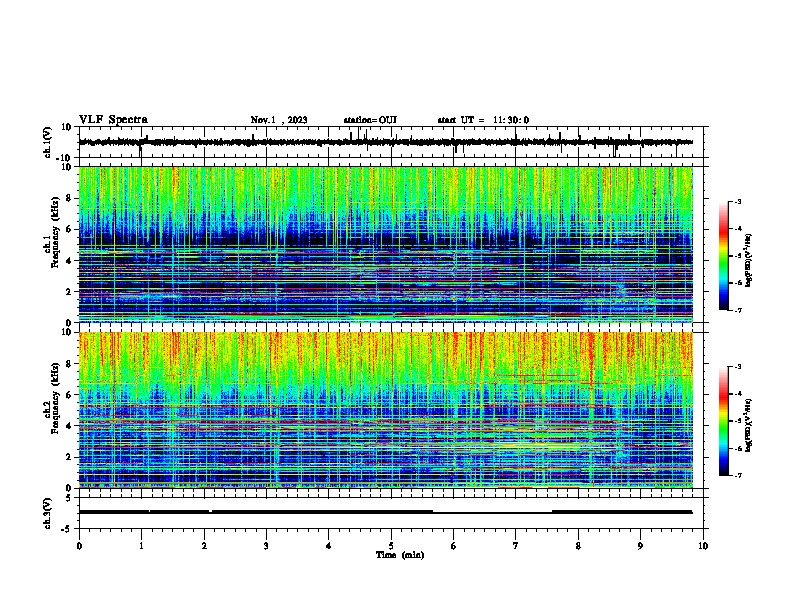792x612 pixels.
Task: Click the date text "Nov.1 , 2023"
Action: 279,120
